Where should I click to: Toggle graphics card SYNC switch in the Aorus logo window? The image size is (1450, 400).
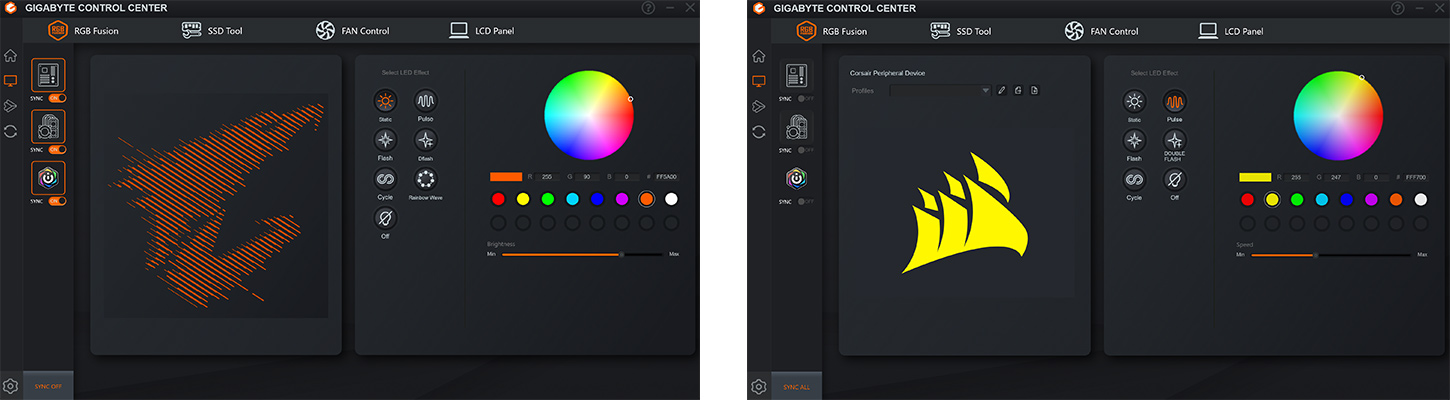coord(57,149)
